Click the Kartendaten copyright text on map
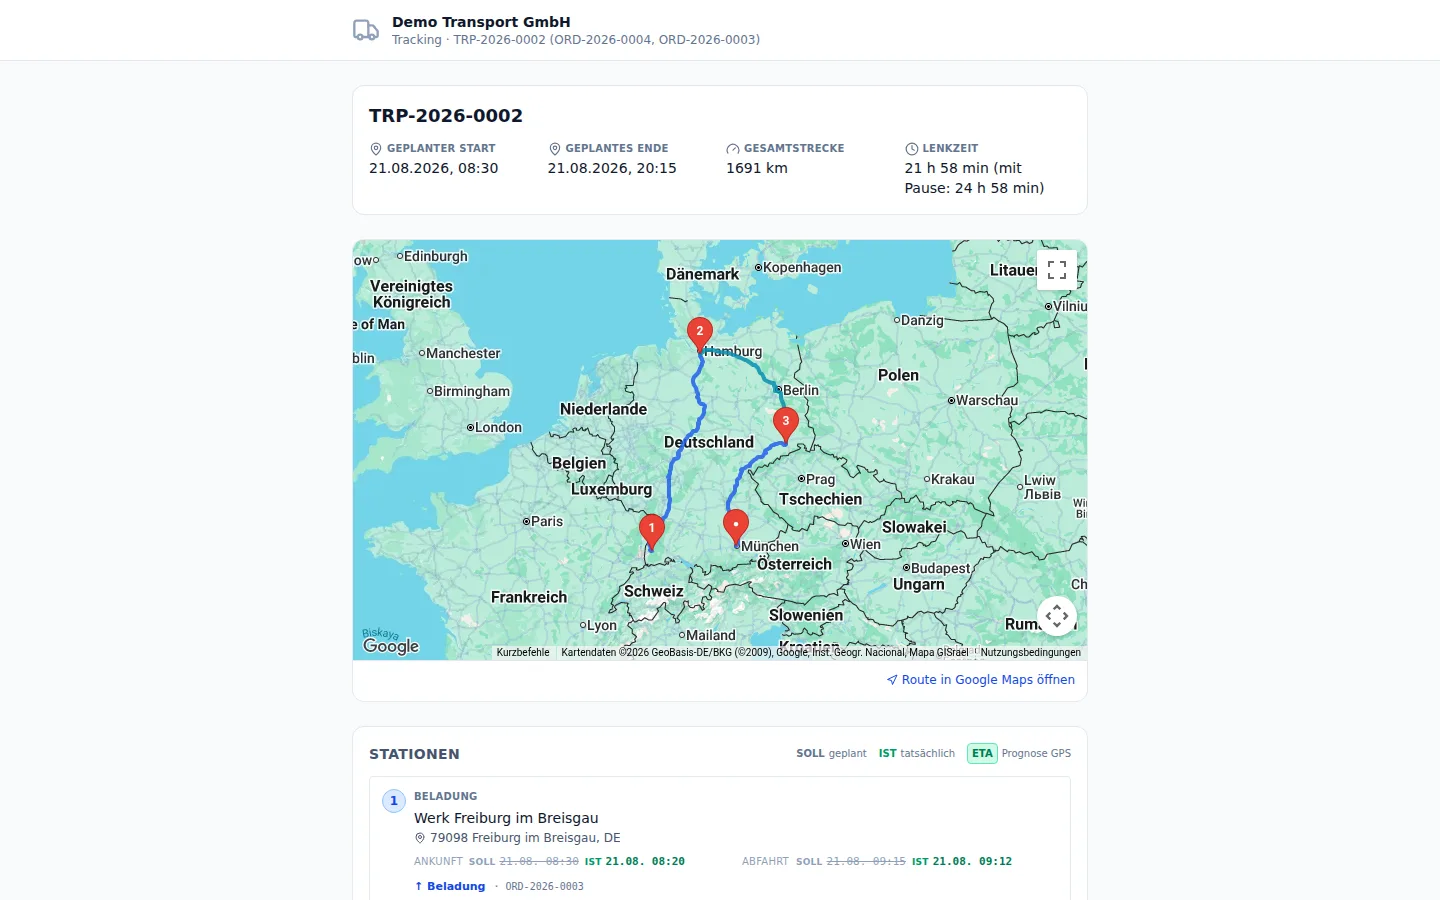The image size is (1440, 900). point(765,652)
